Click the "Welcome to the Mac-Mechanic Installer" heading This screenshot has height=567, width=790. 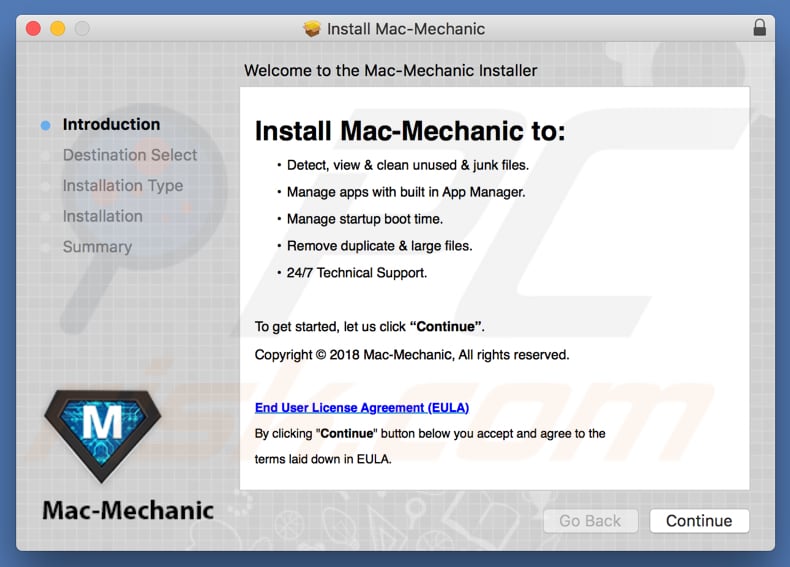391,71
